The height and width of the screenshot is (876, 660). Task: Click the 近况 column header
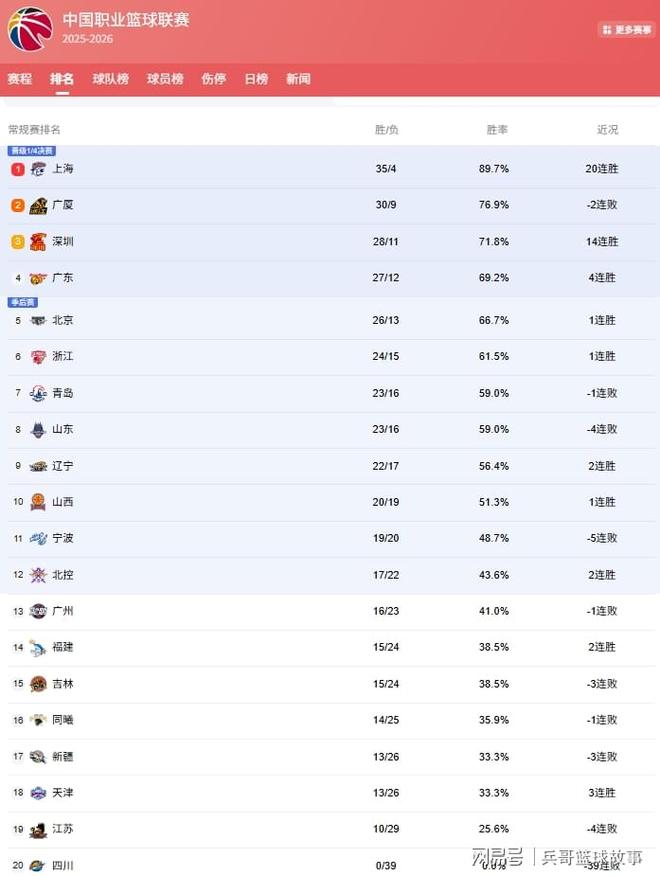(607, 130)
